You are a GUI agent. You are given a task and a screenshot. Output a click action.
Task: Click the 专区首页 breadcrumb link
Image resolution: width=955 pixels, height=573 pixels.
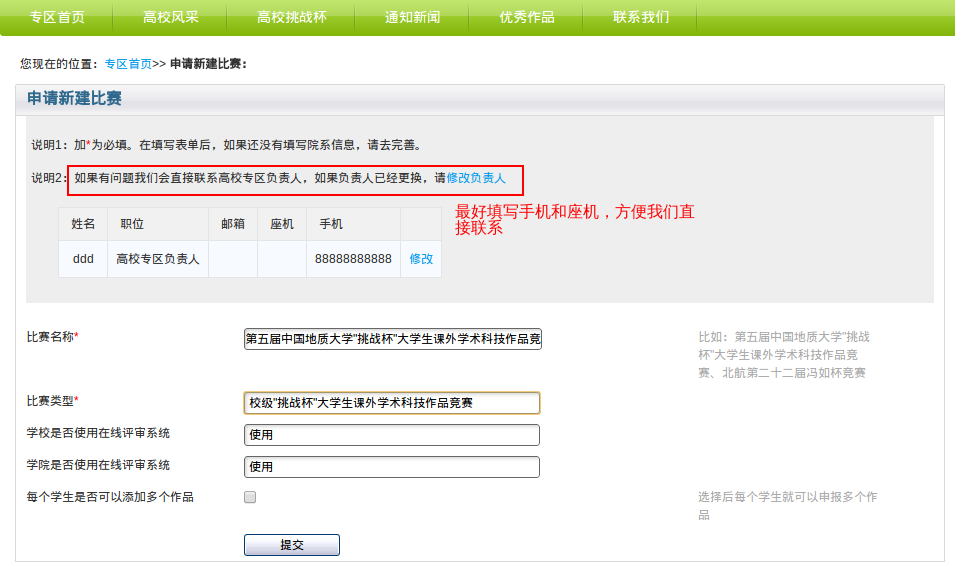(x=128, y=64)
